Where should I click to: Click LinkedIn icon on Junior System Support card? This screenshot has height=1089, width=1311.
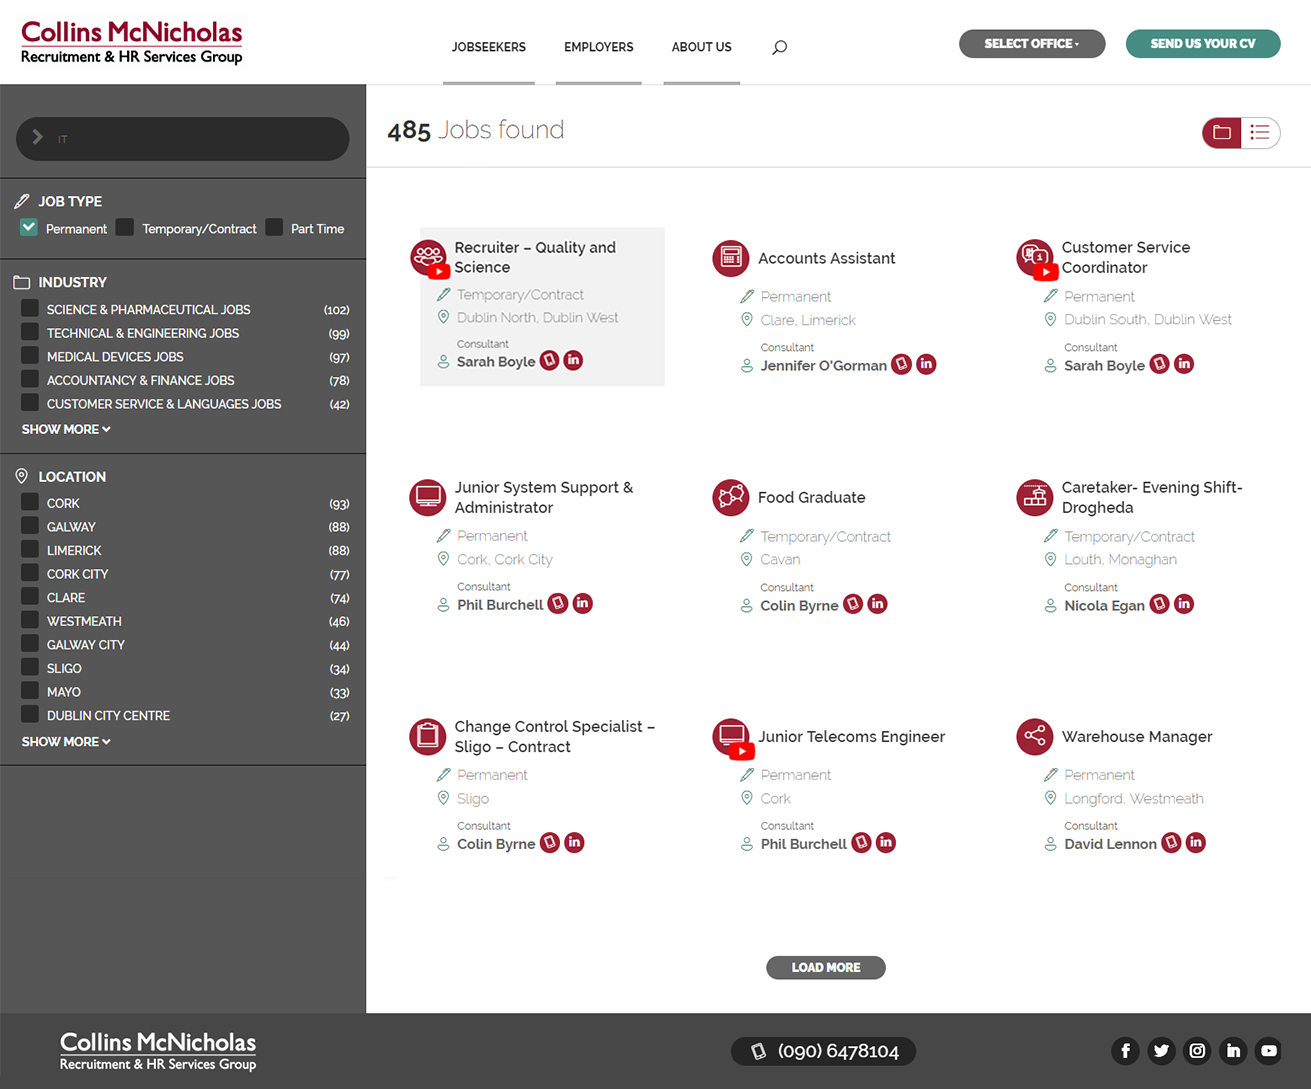[583, 603]
